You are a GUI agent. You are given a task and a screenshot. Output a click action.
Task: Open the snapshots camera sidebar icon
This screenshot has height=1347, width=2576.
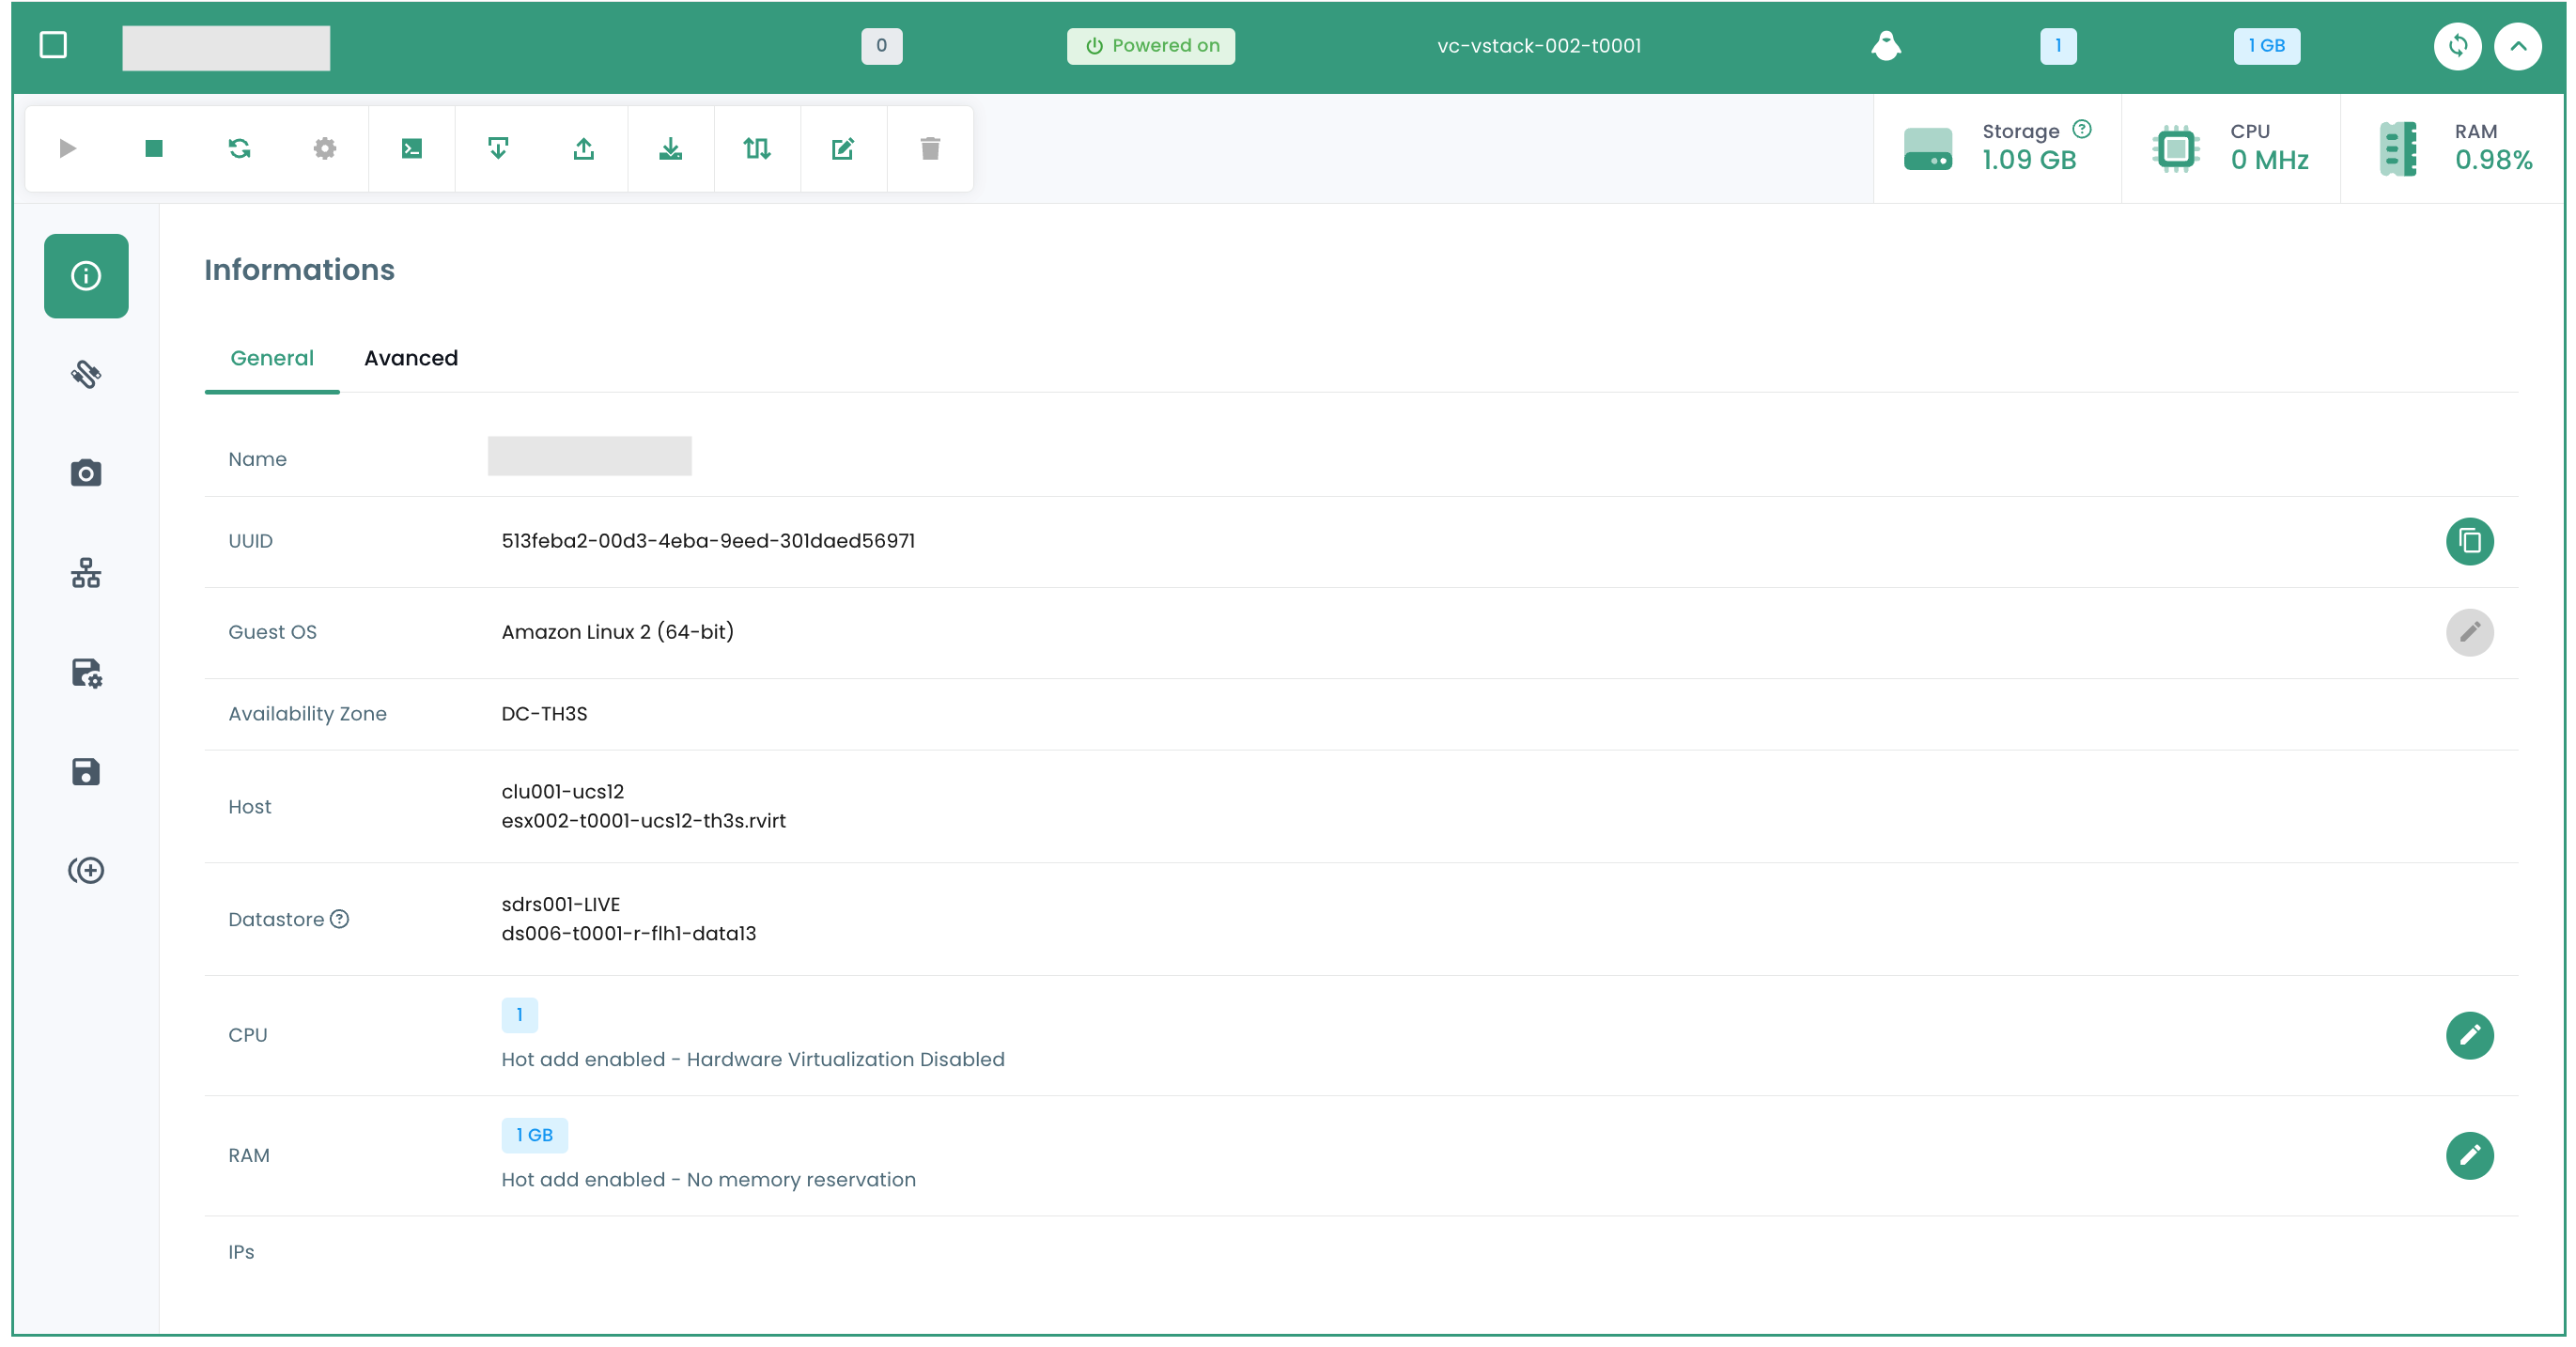[x=86, y=472]
